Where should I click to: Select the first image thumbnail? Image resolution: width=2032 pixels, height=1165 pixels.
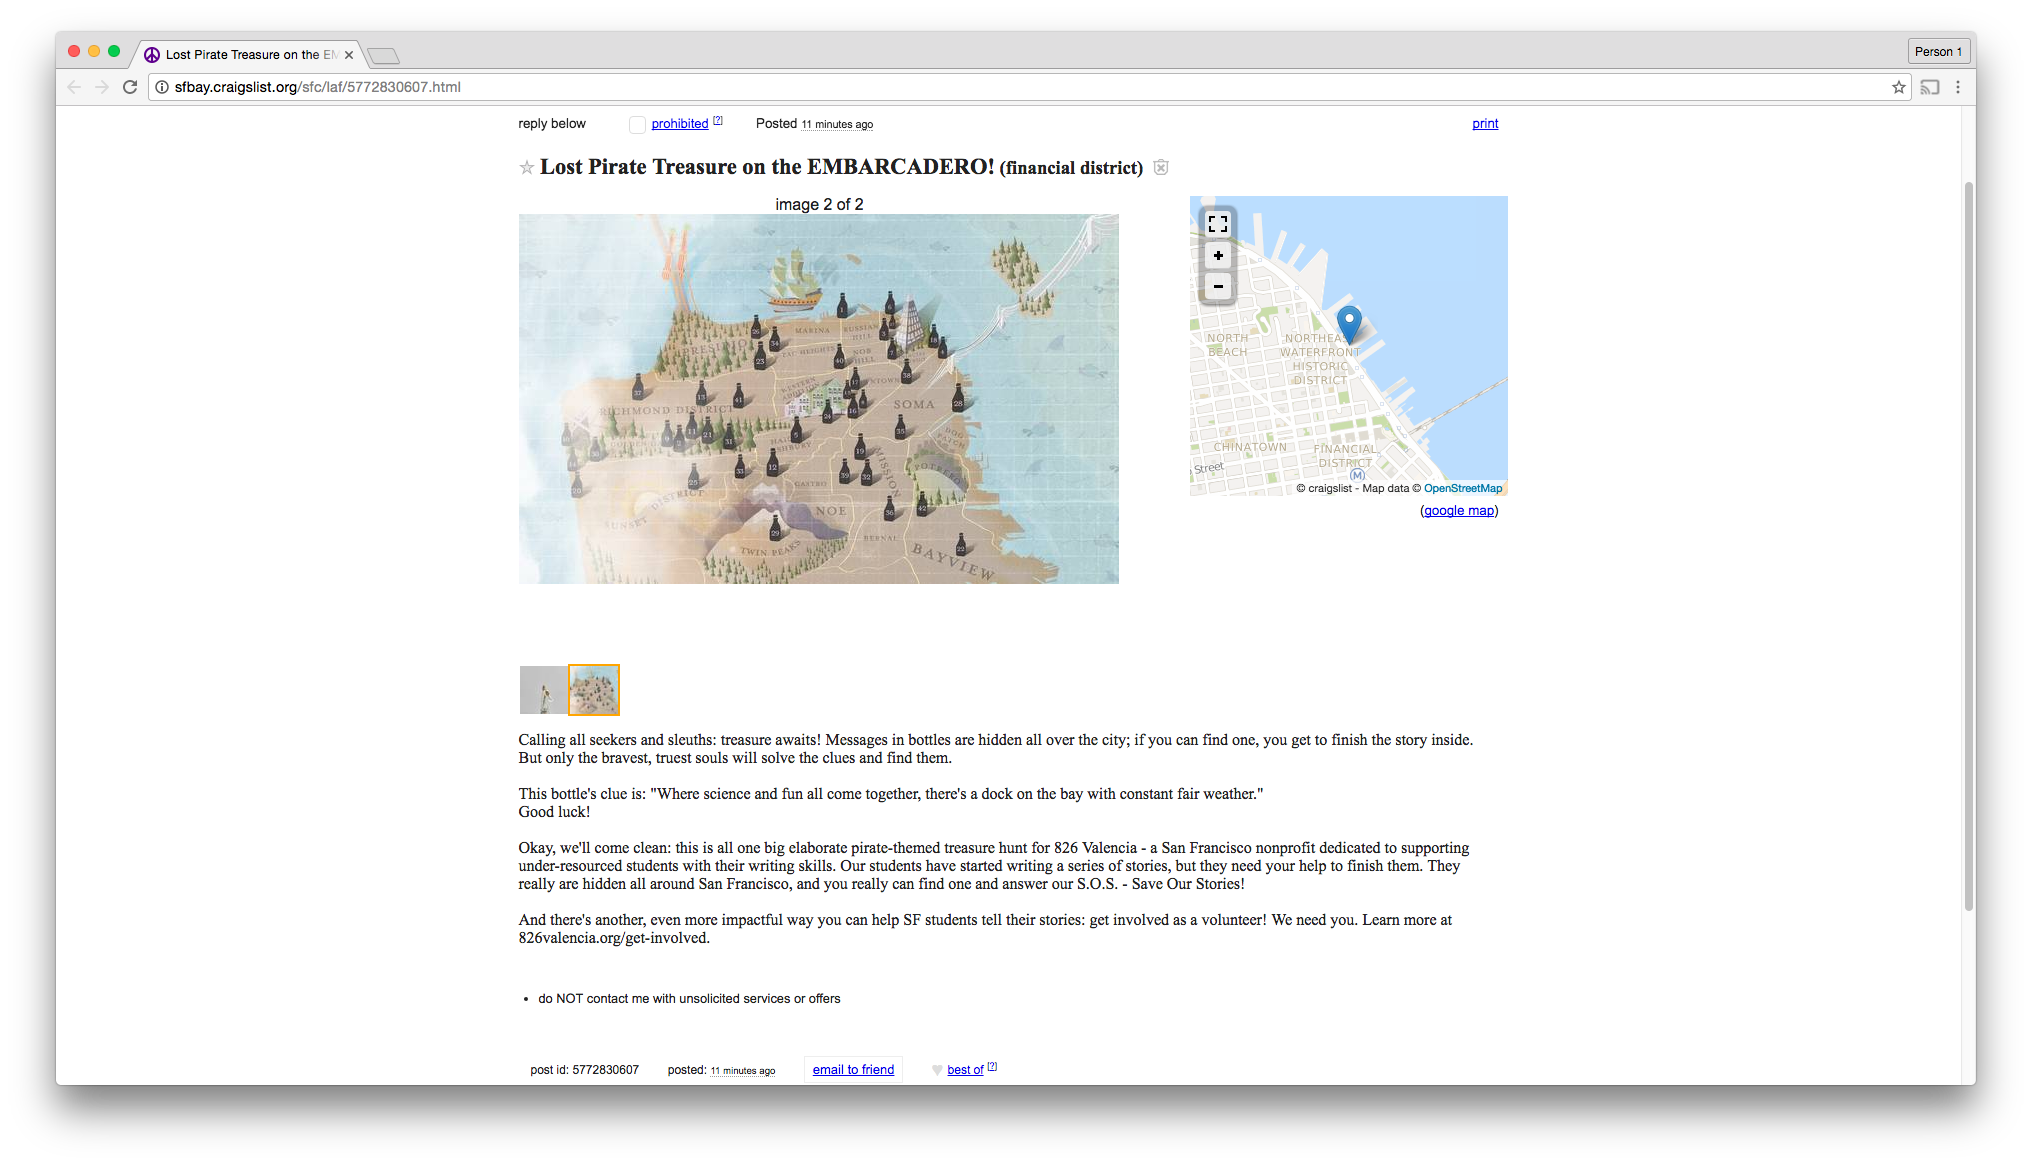pyautogui.click(x=544, y=690)
